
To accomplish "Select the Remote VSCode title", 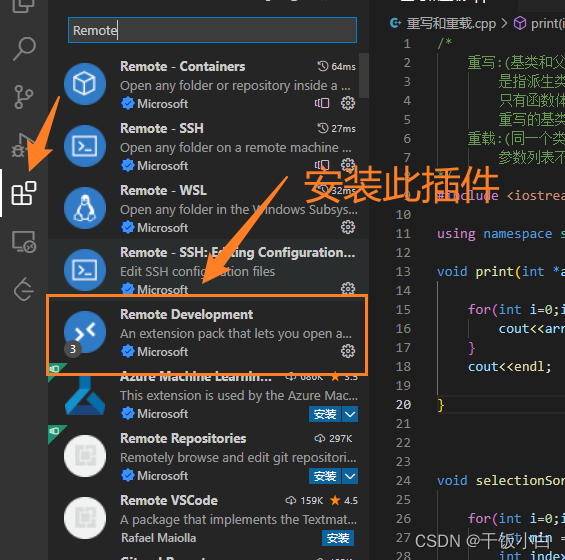I will coord(169,500).
